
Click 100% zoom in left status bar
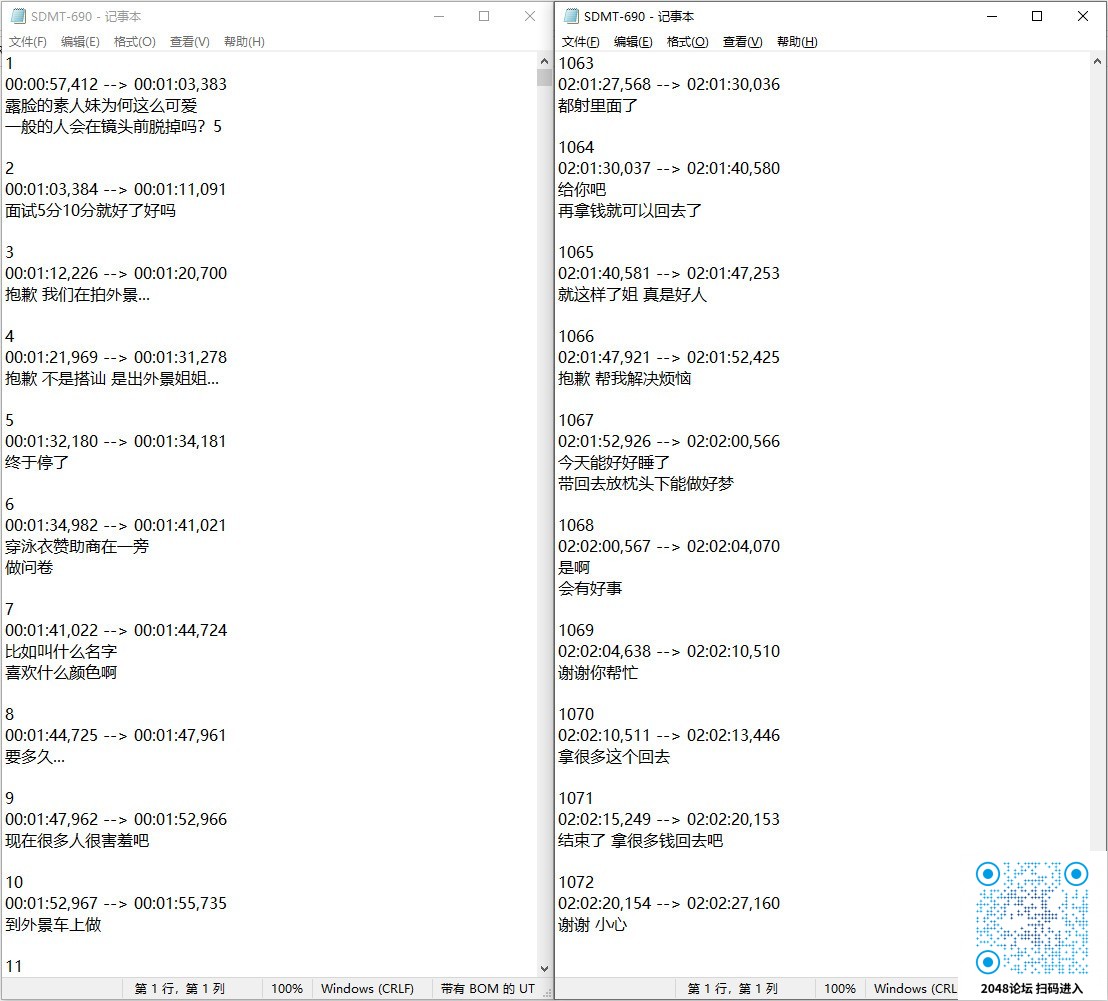[287, 989]
